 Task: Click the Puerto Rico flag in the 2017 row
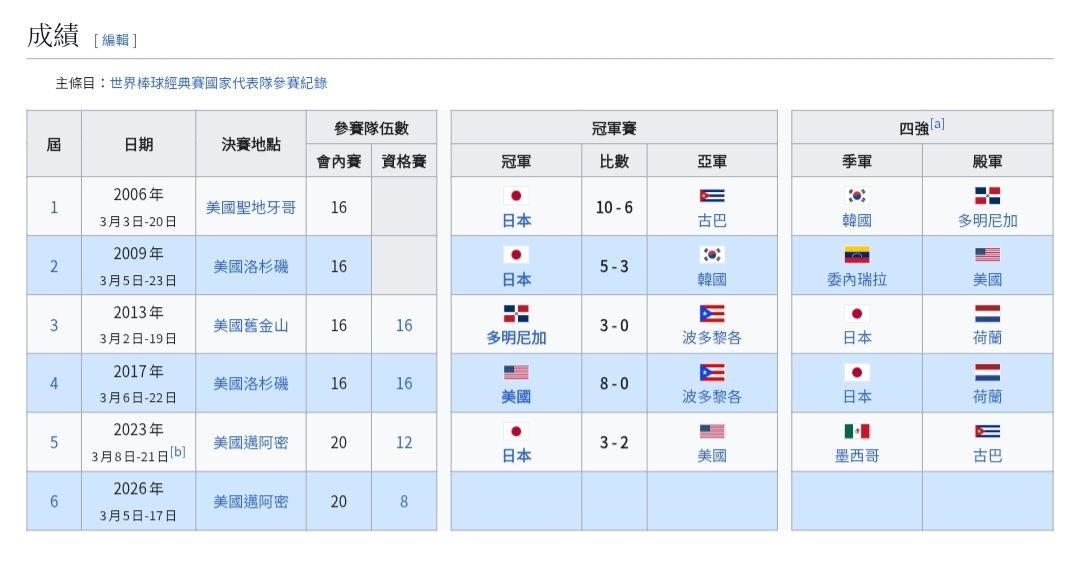tap(712, 372)
